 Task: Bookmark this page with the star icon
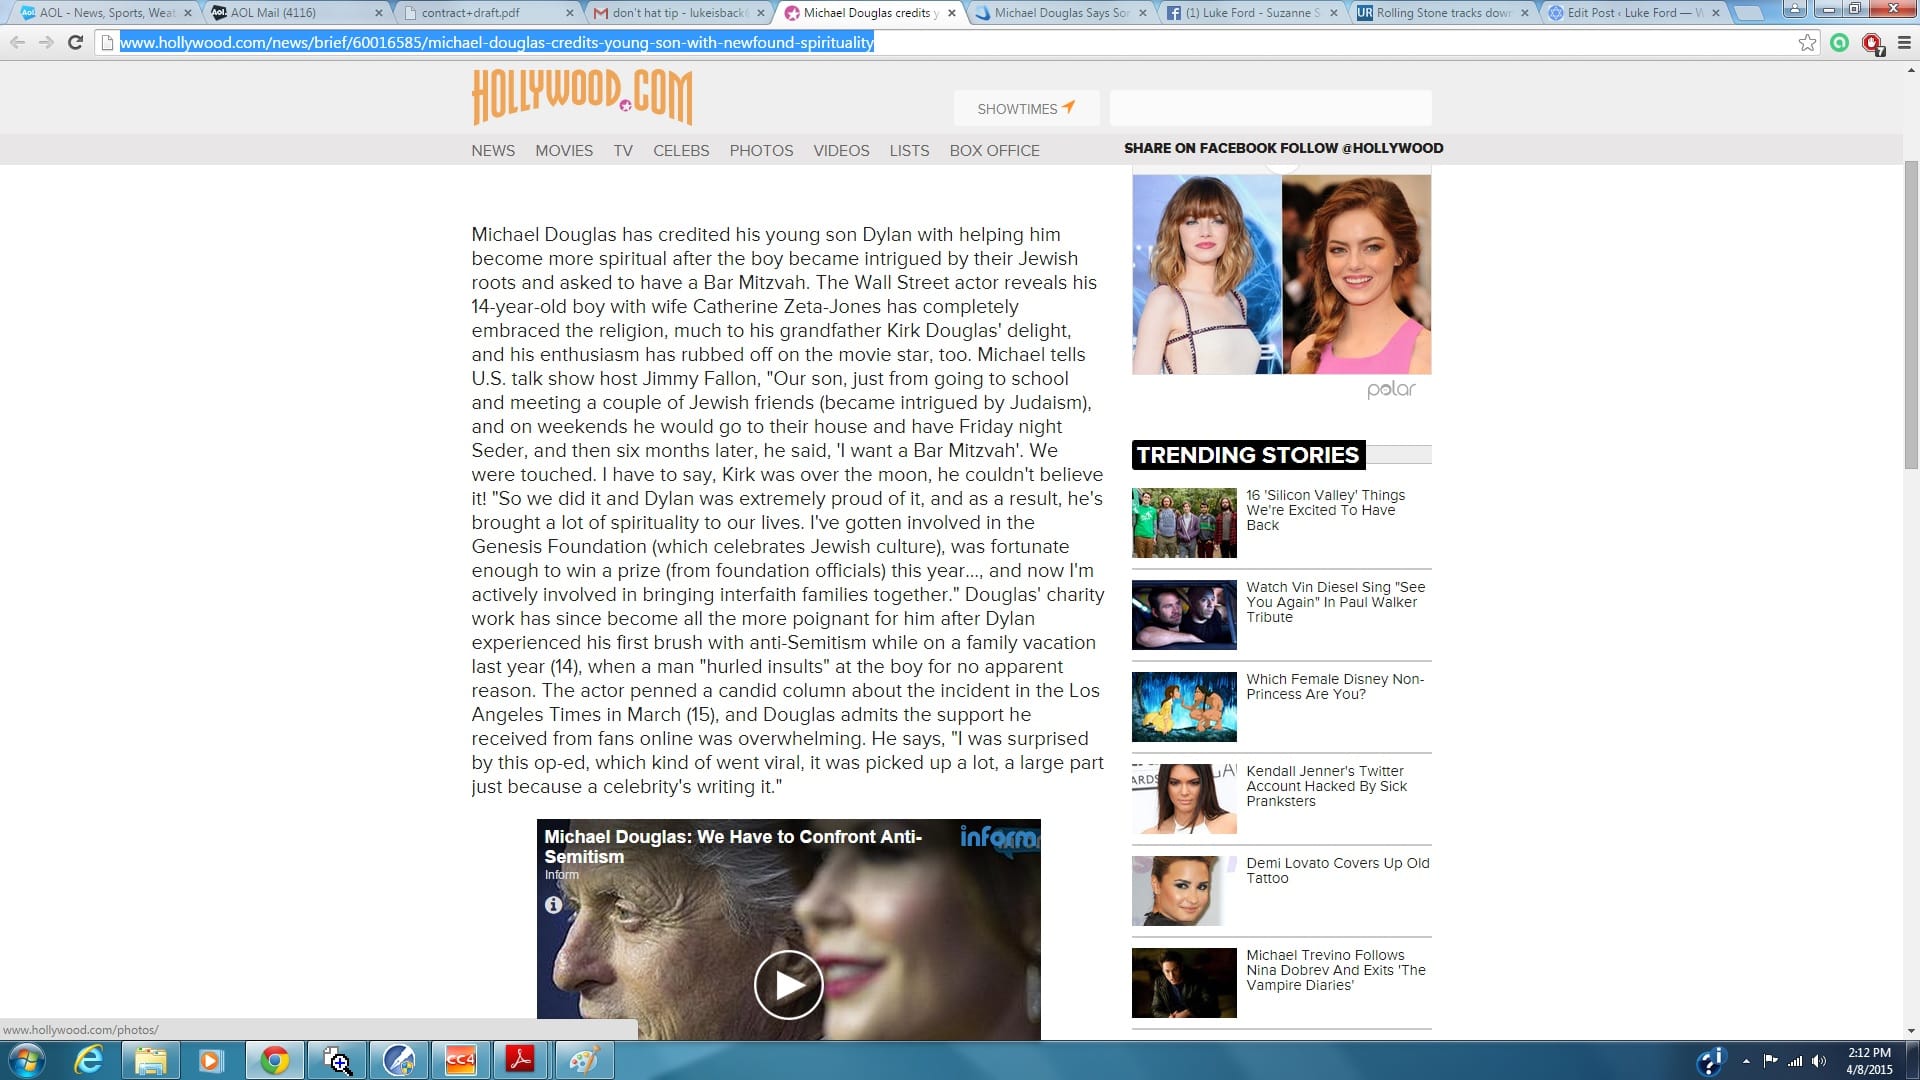(1807, 42)
